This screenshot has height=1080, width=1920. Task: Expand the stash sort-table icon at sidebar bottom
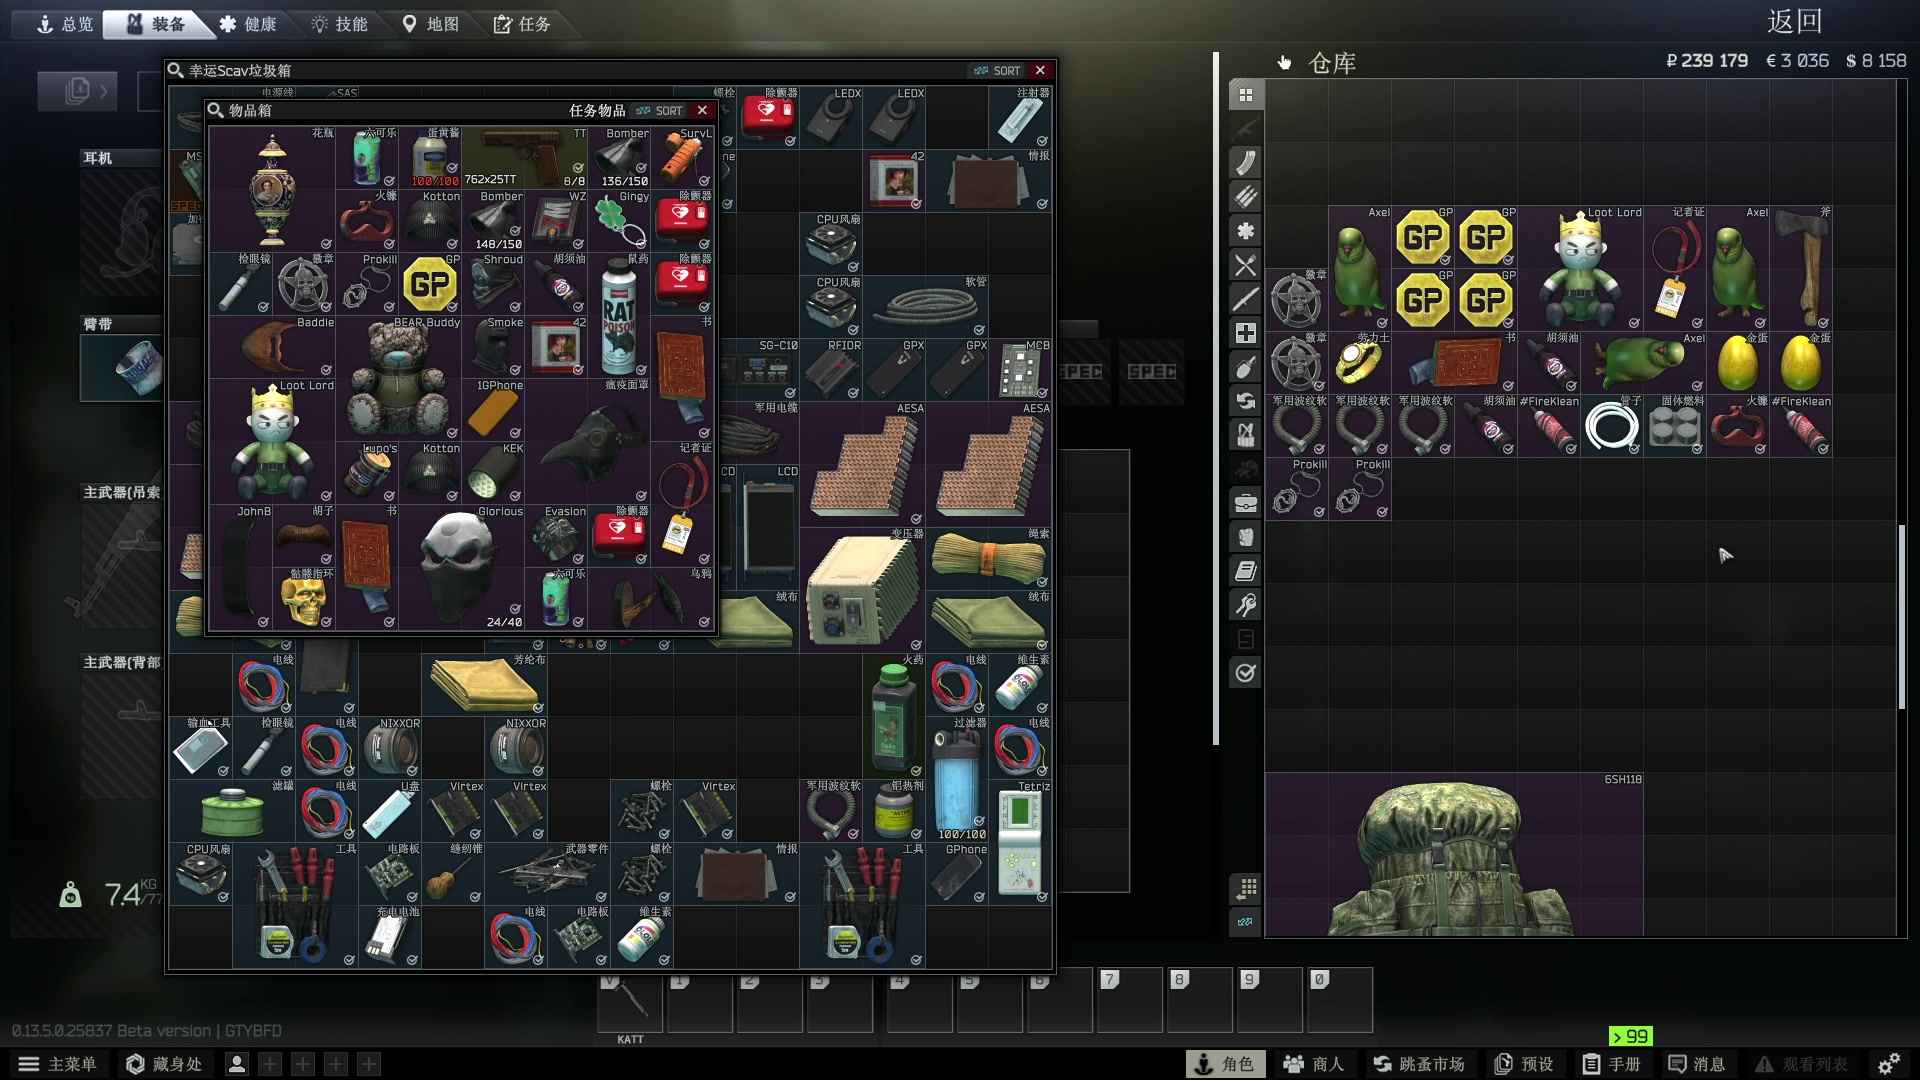(x=1245, y=888)
